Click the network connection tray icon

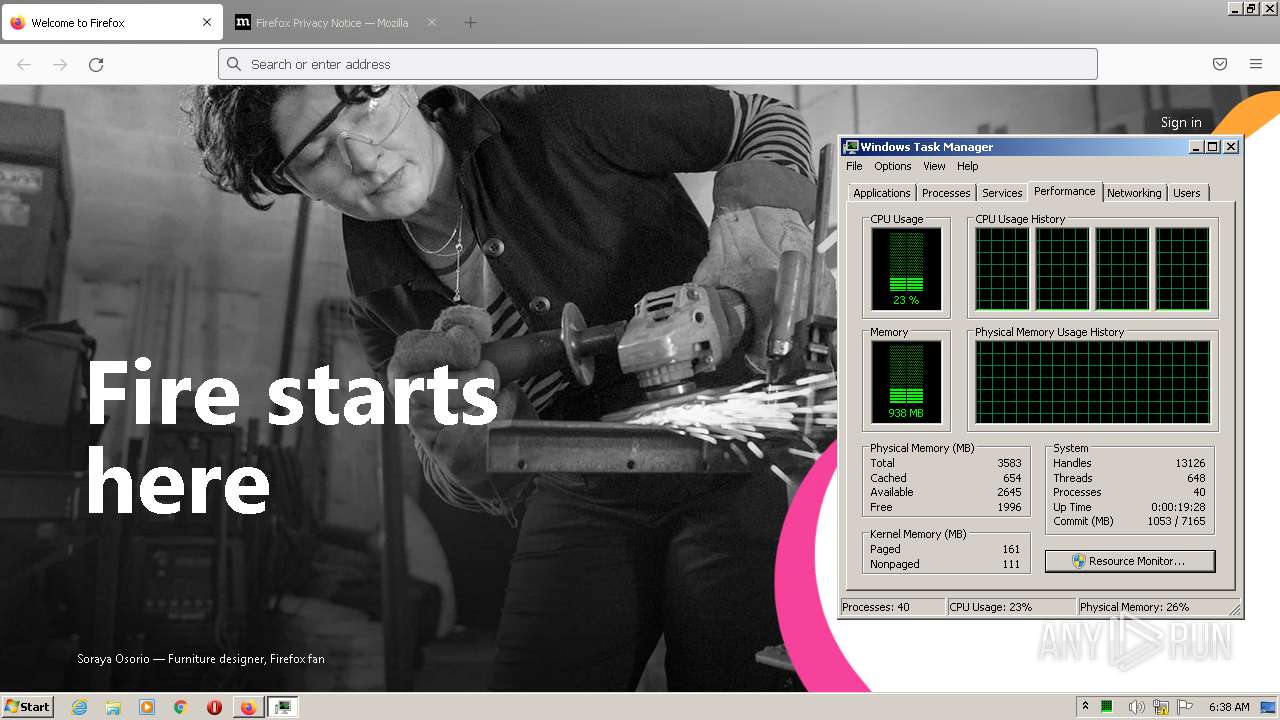pos(1161,707)
